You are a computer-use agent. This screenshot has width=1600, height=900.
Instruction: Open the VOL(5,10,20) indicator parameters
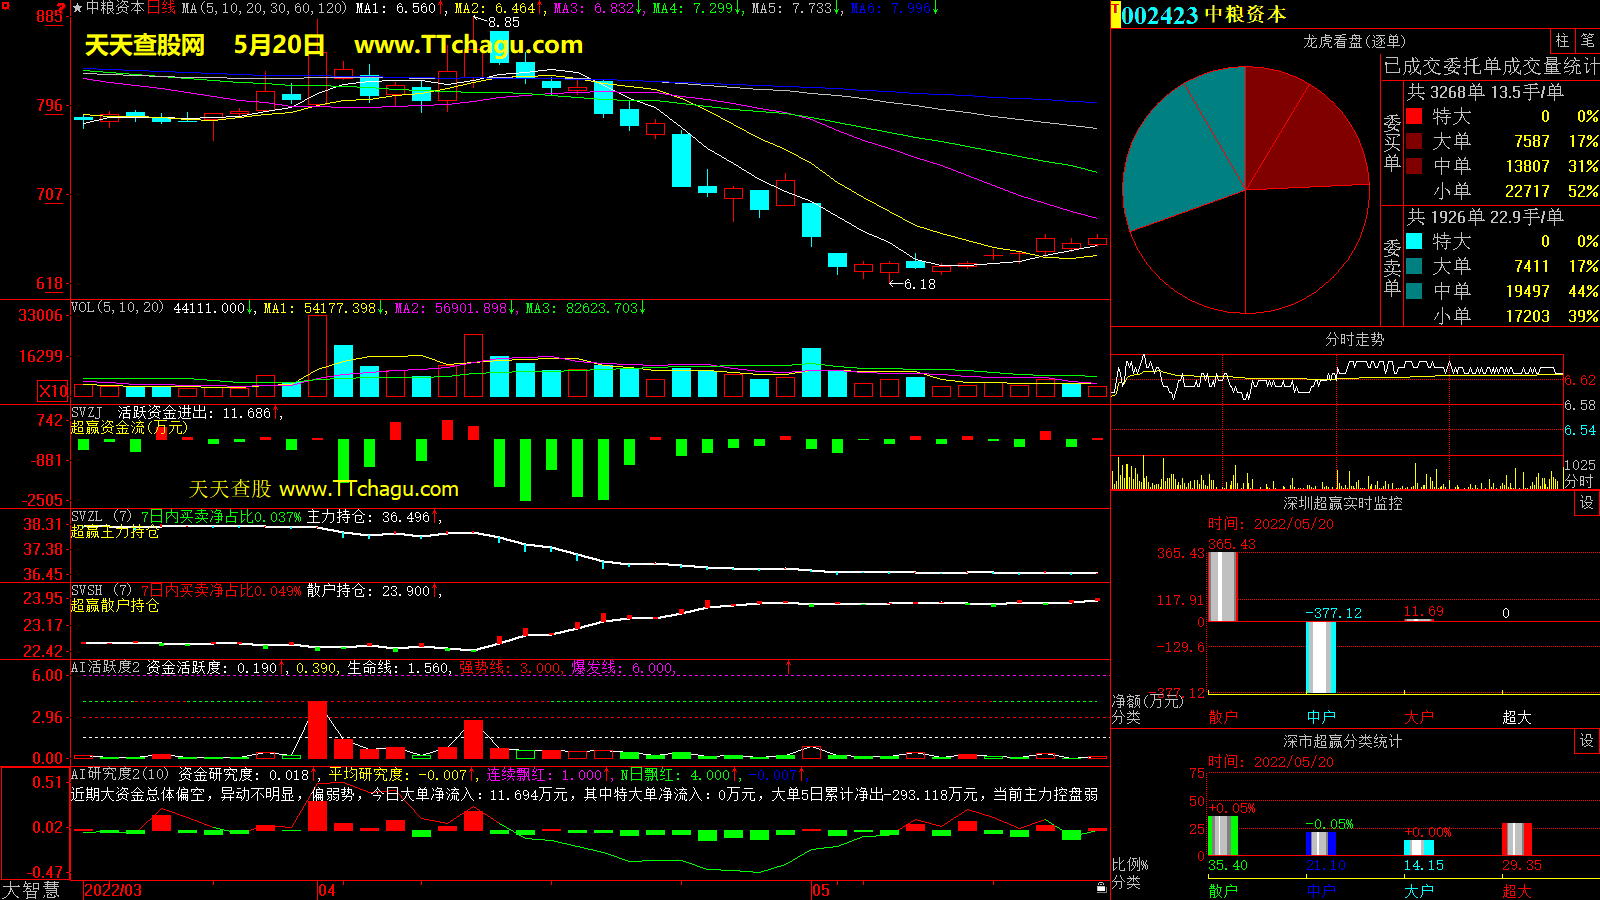[x=117, y=308]
